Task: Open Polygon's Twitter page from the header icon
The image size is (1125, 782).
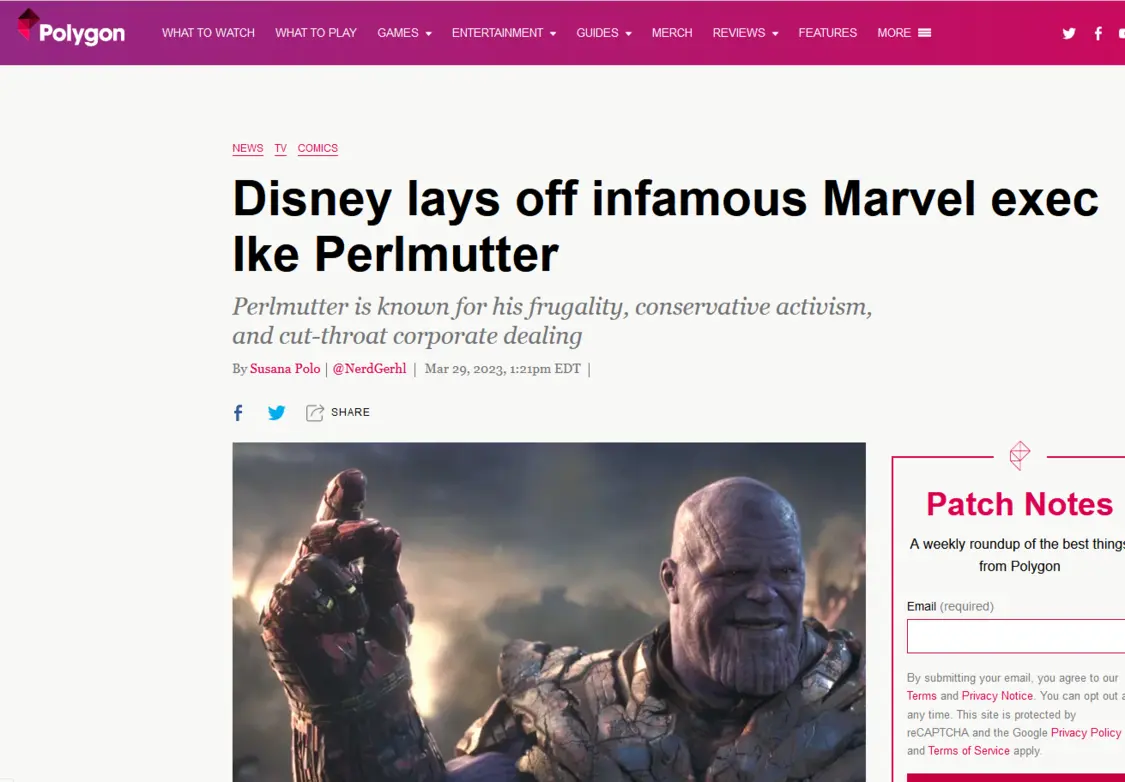Action: [1069, 33]
